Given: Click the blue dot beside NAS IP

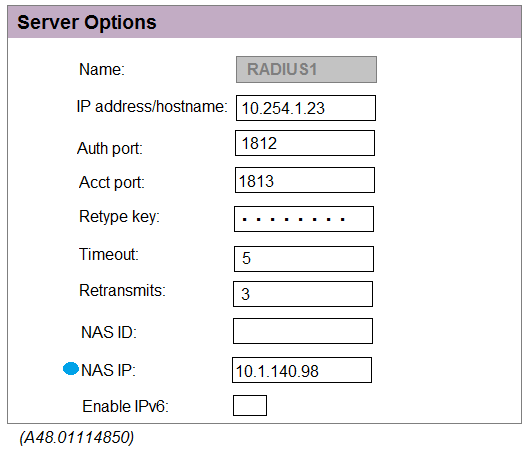Looking at the screenshot, I should point(71,369).
